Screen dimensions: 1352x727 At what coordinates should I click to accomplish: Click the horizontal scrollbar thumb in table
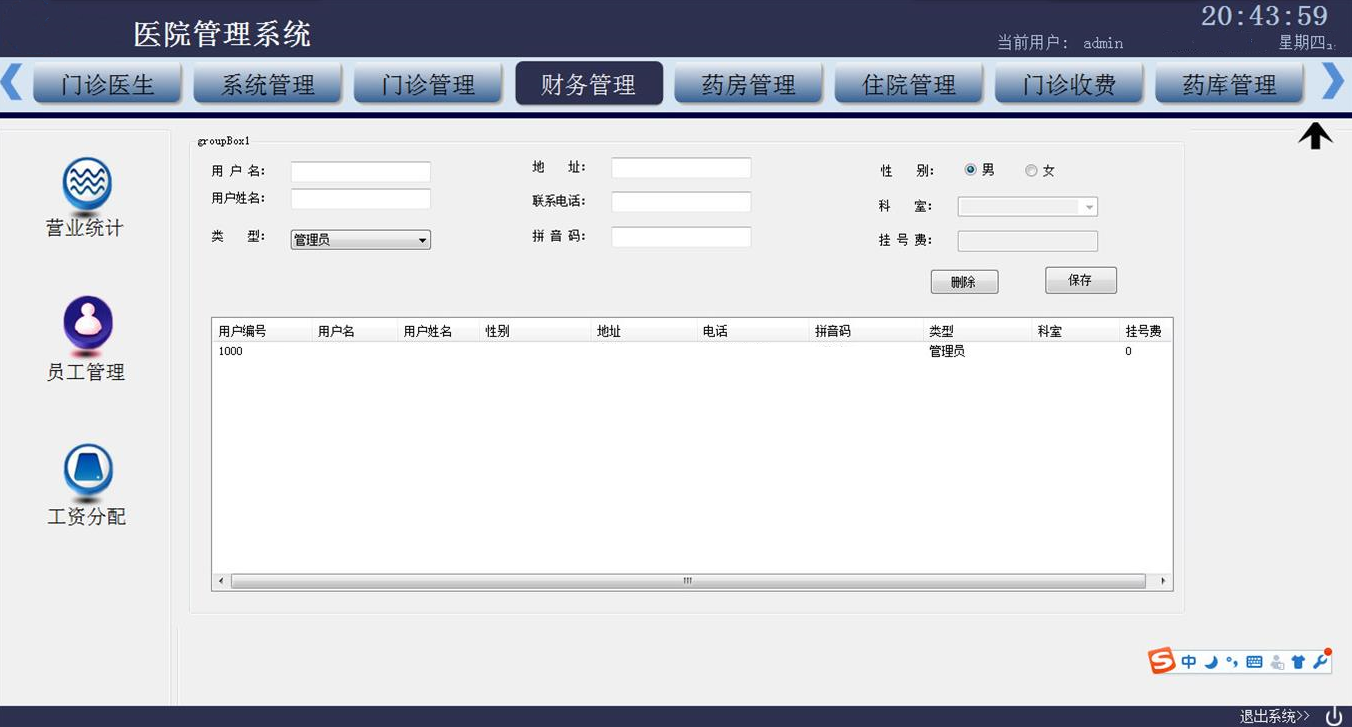click(688, 581)
